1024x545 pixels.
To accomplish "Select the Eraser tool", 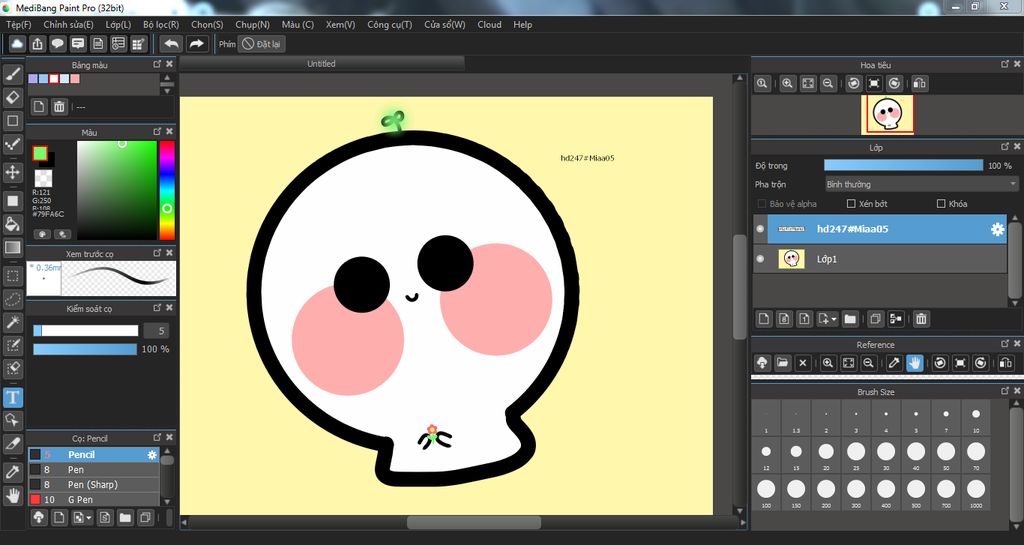I will click(x=13, y=97).
